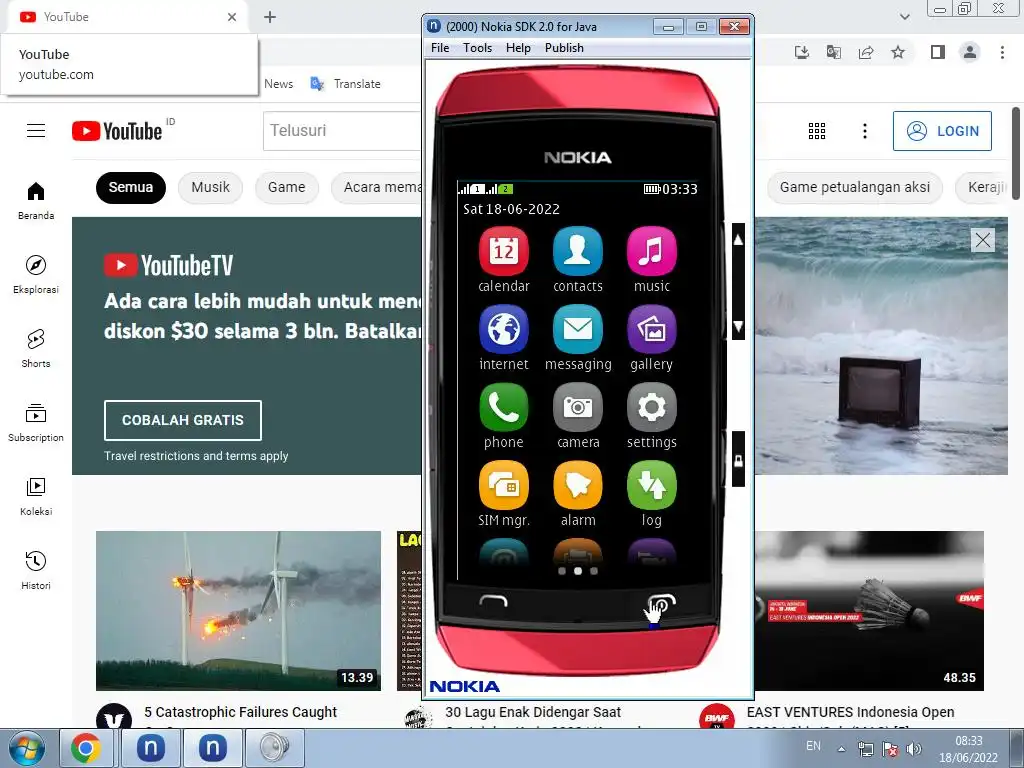Close the YouTube browser tab
The width and height of the screenshot is (1024, 768).
[x=232, y=17]
